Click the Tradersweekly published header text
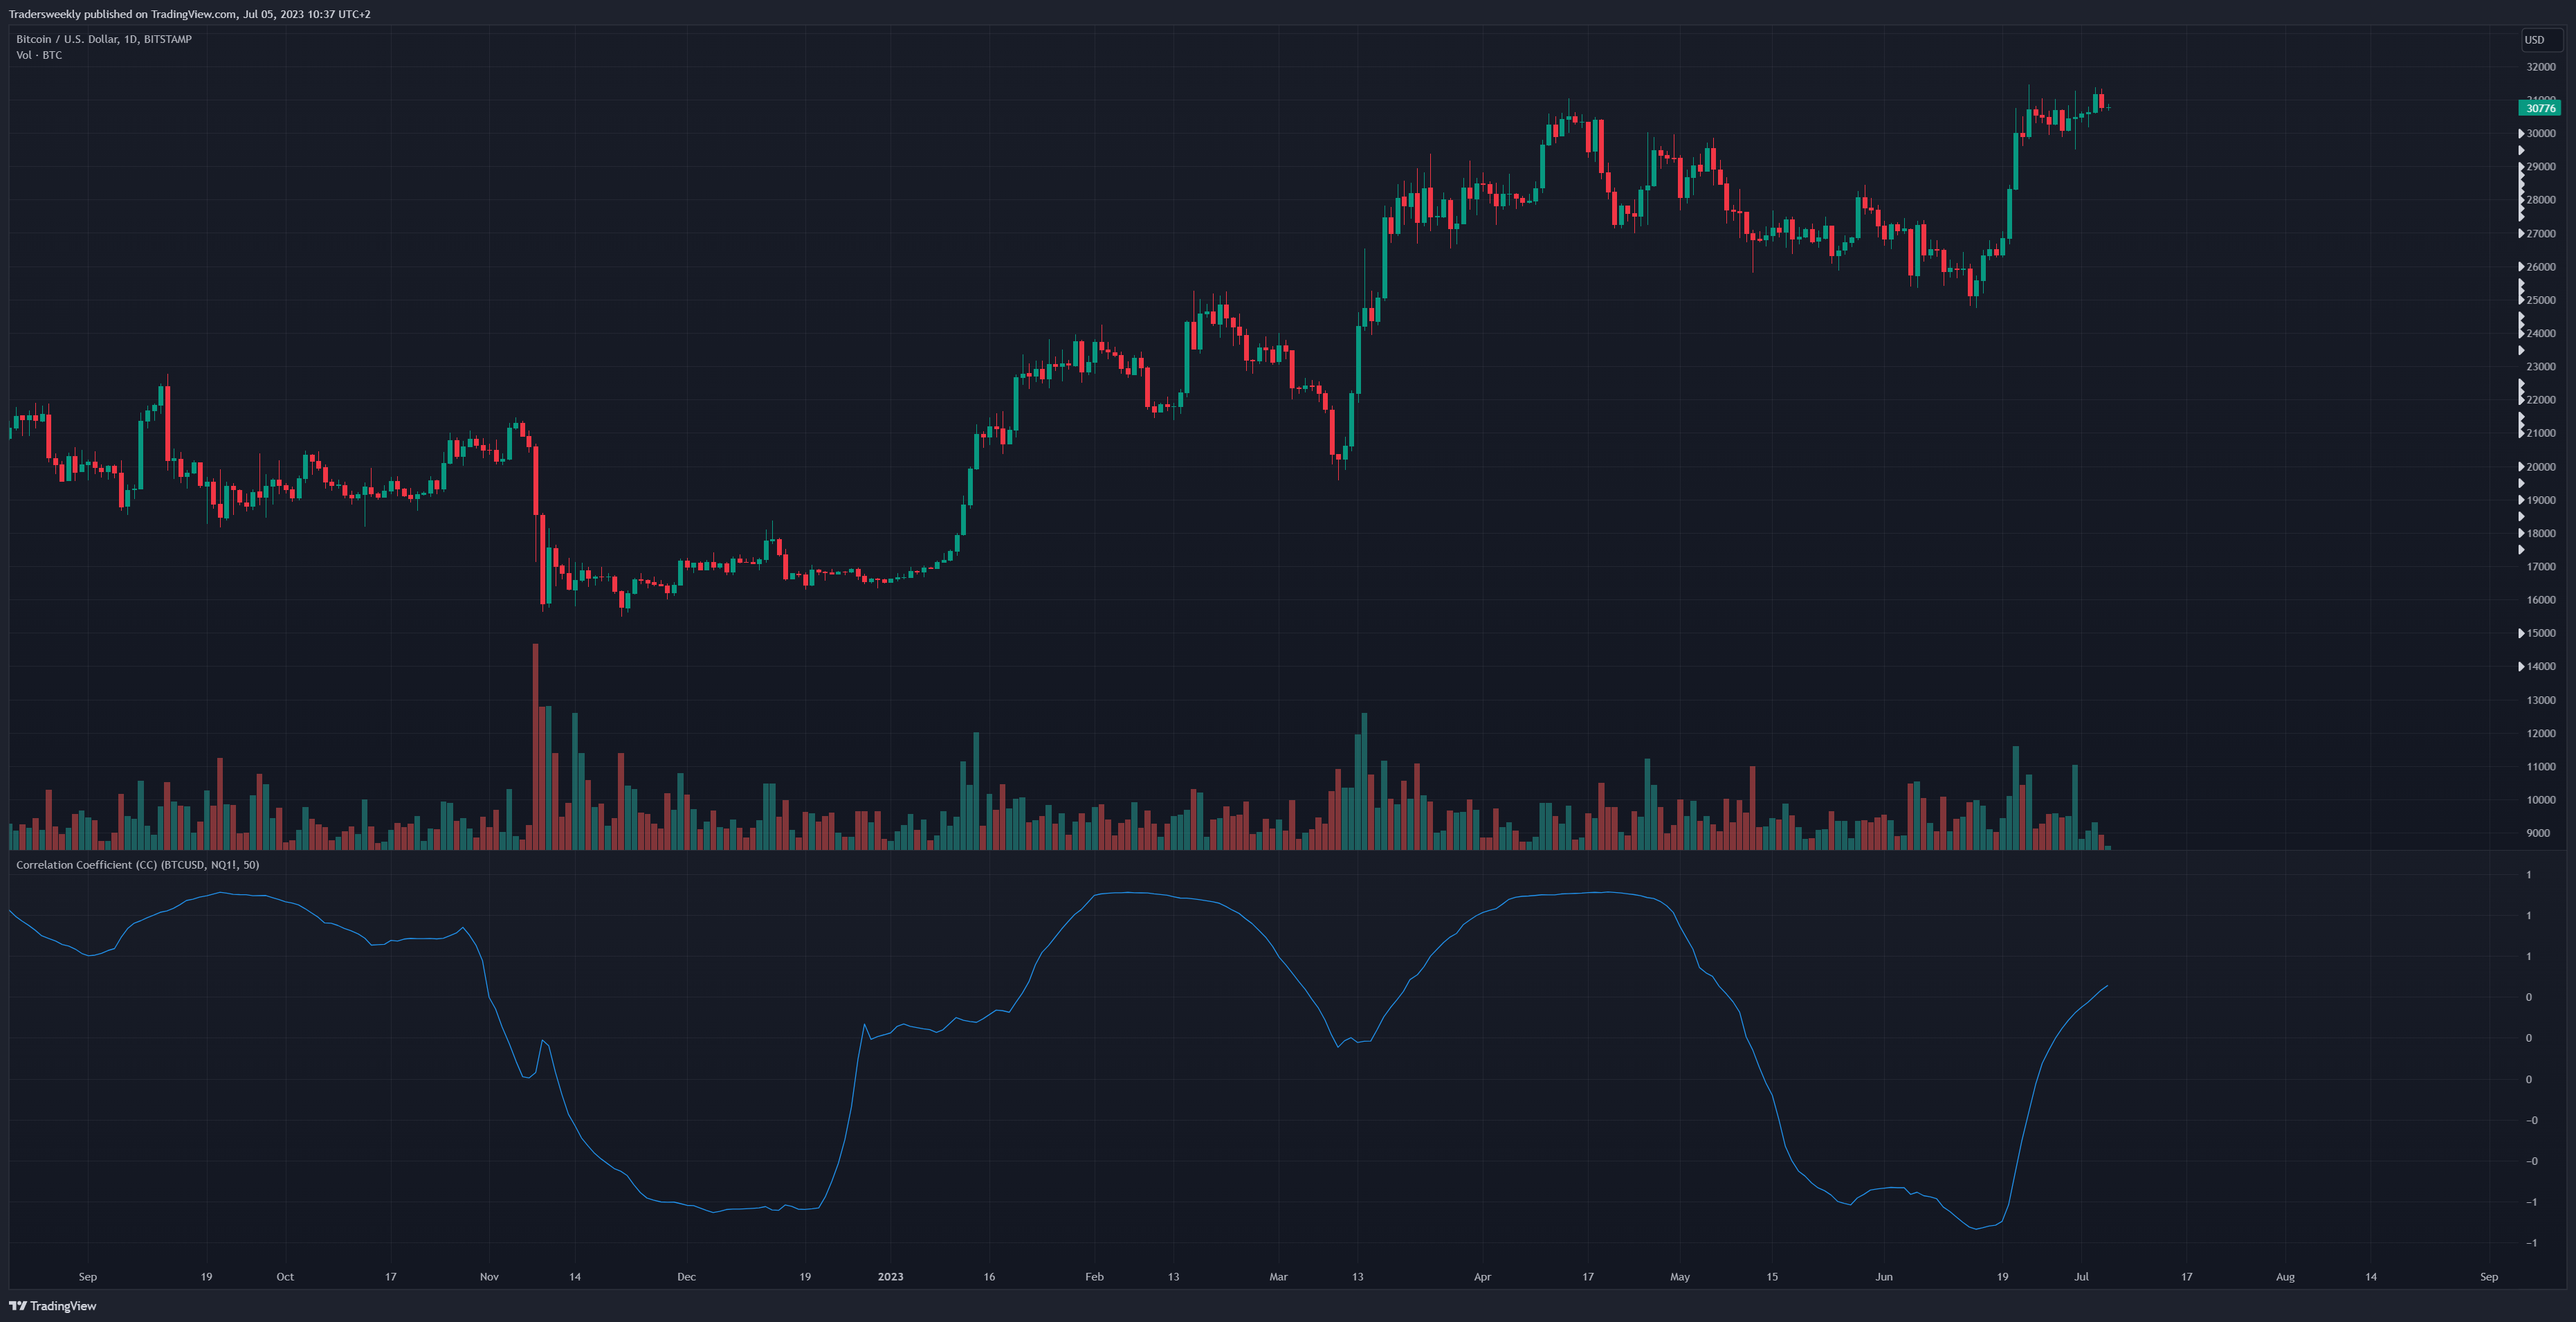This screenshot has height=1322, width=2576. 189,14
